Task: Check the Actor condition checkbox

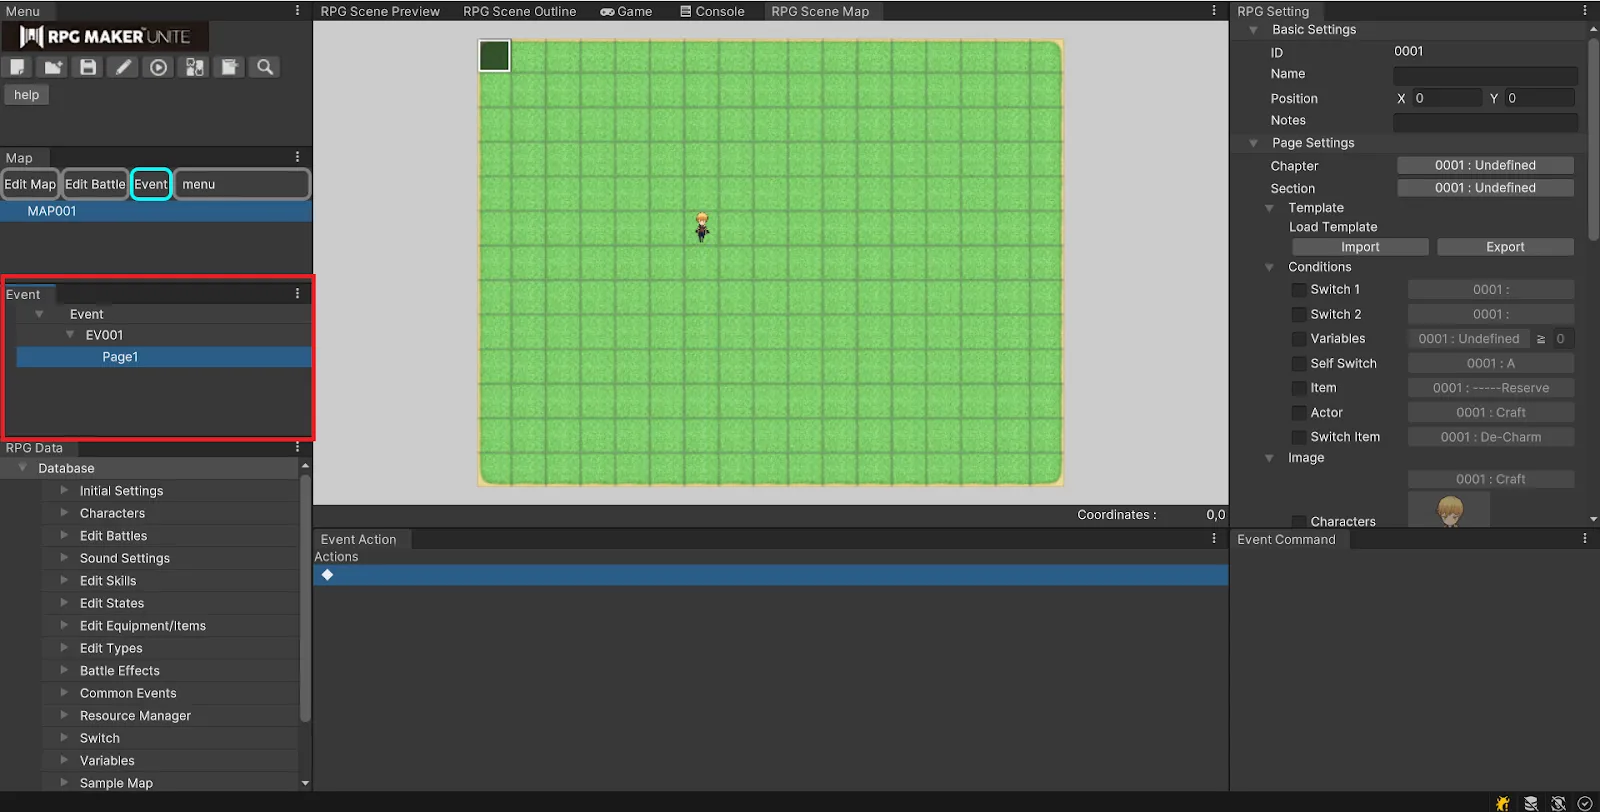Action: 1299,413
